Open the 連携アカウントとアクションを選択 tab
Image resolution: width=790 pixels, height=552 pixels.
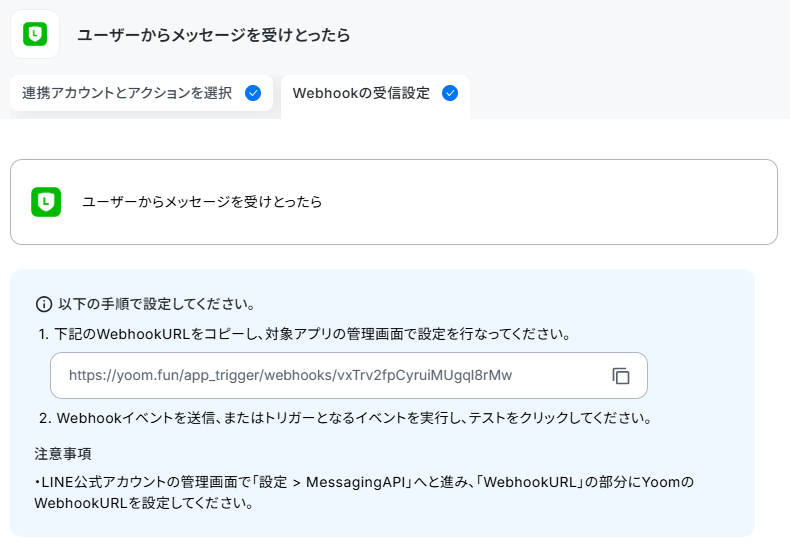point(142,93)
